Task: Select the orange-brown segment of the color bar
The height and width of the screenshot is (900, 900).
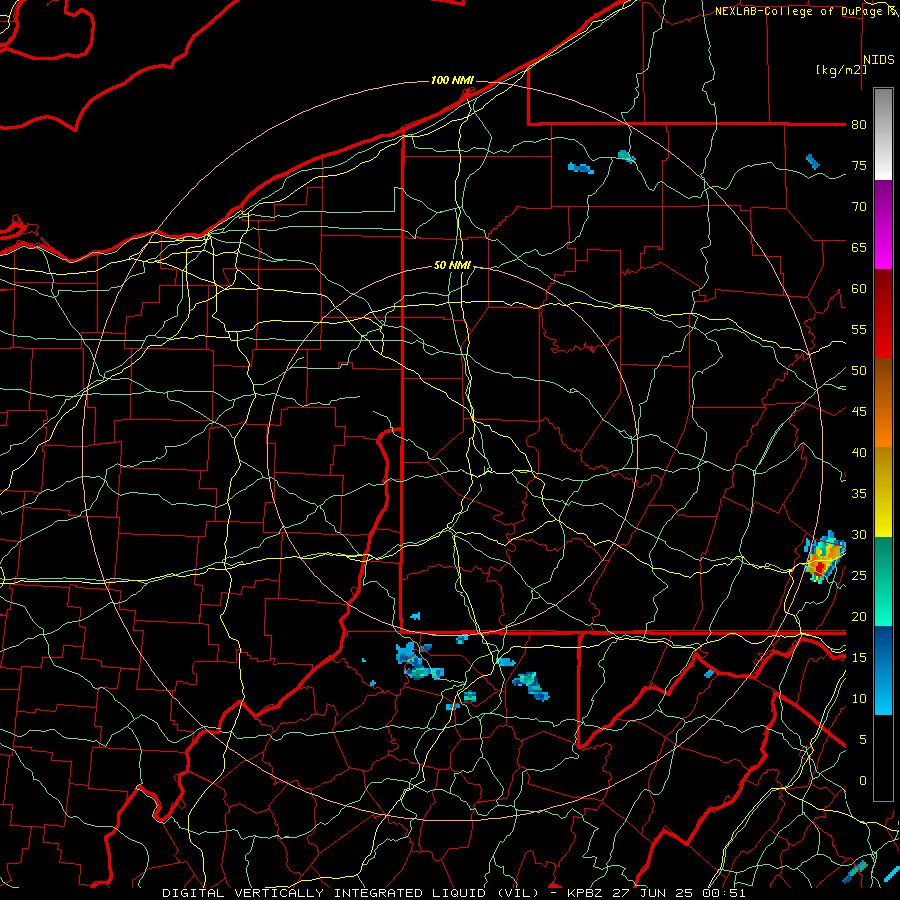Action: (883, 403)
